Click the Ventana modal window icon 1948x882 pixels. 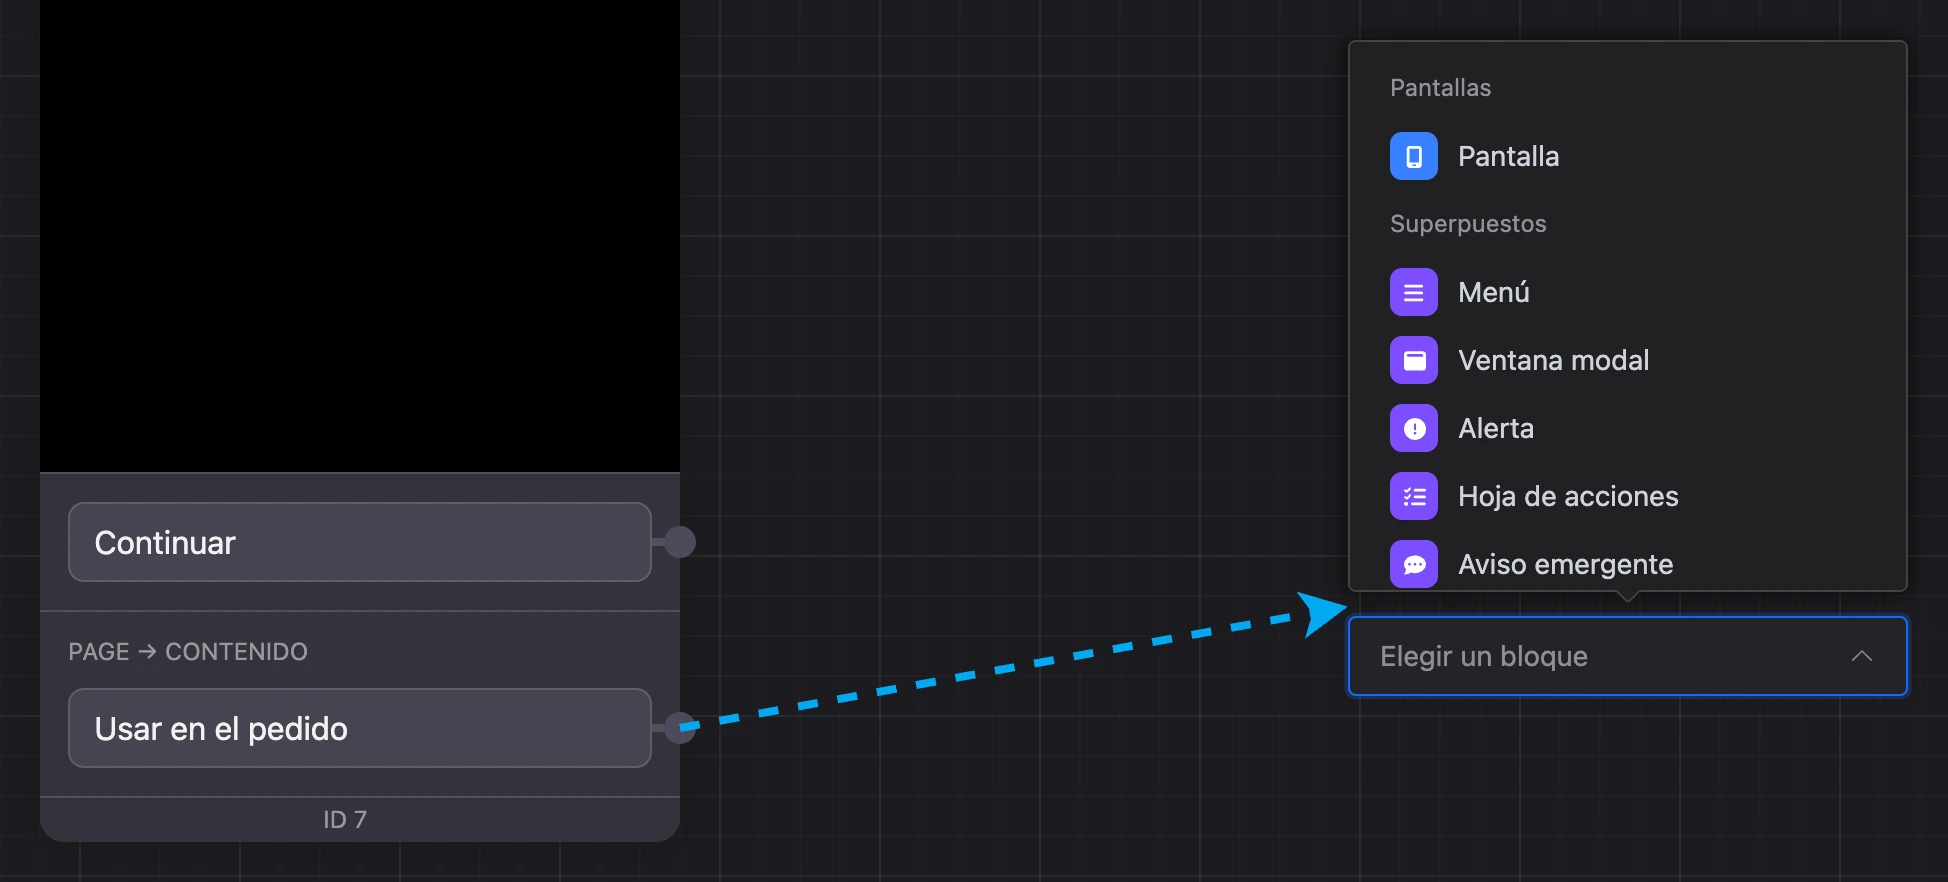click(1413, 360)
